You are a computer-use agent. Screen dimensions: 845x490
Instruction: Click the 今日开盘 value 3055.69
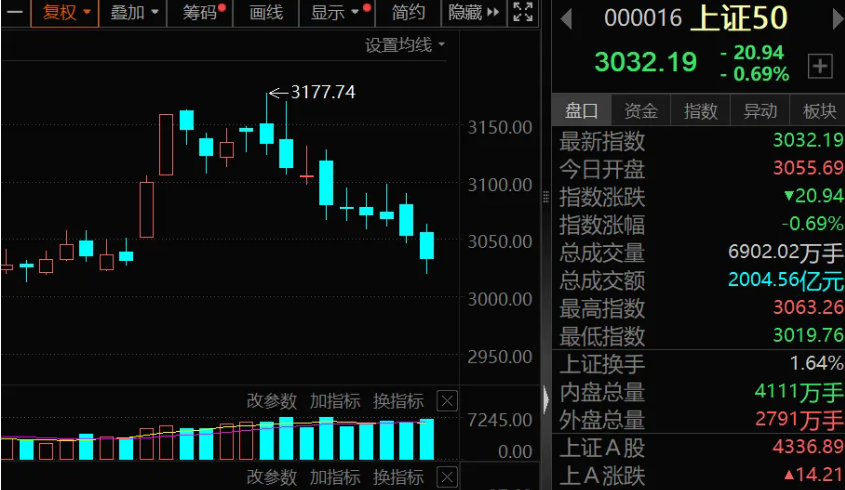click(x=808, y=168)
